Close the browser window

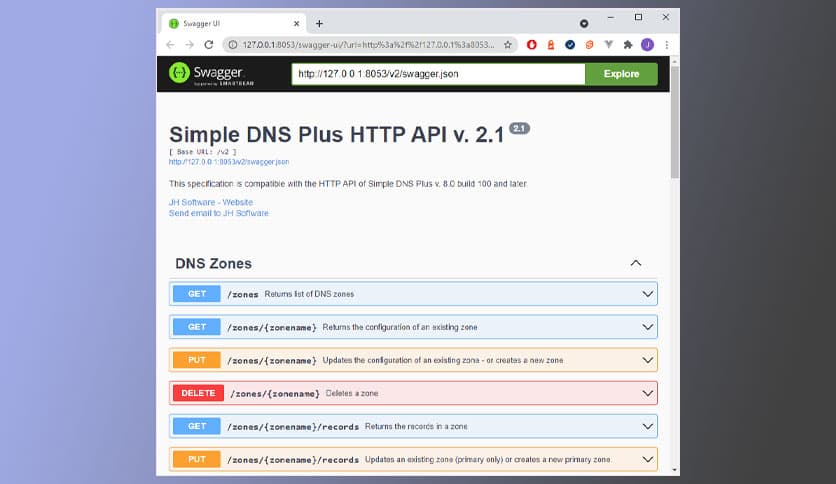point(666,17)
